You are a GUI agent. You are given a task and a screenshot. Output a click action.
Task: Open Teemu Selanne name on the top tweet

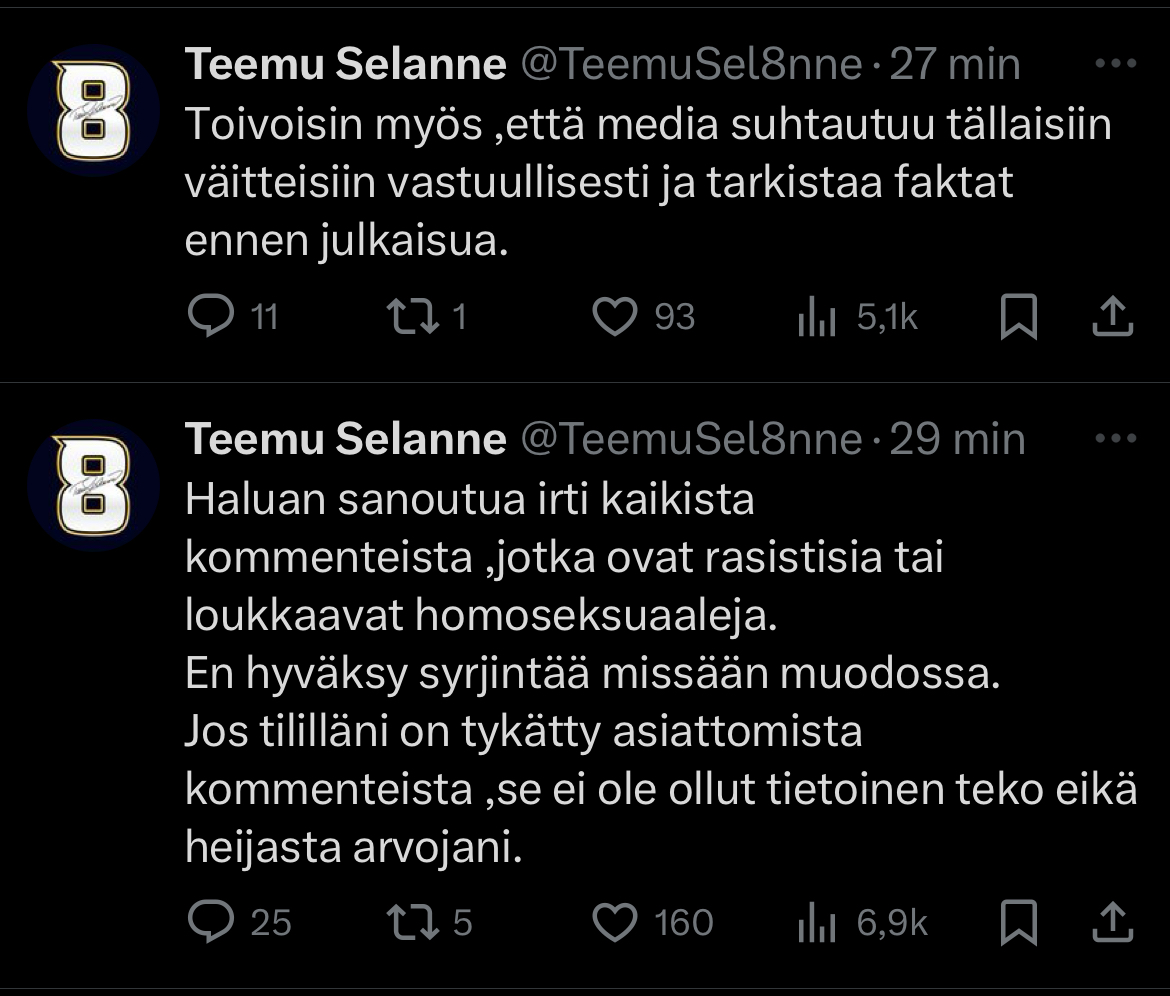click(346, 65)
